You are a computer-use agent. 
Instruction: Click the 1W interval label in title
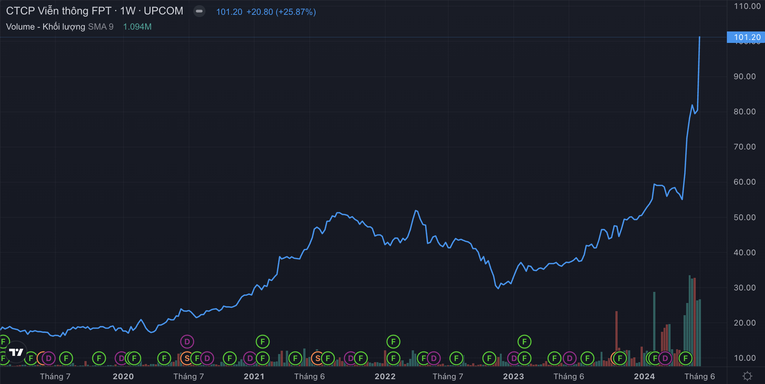click(x=128, y=11)
